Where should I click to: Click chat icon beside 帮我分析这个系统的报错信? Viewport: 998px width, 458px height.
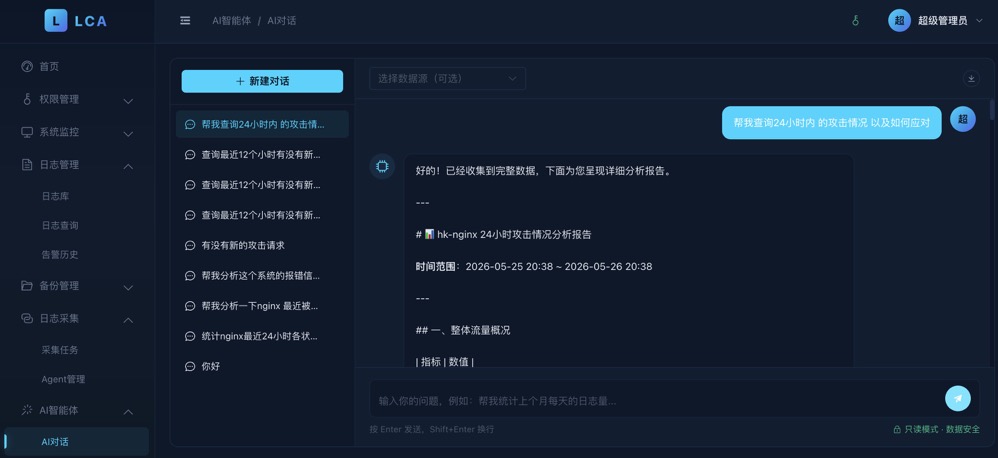(x=190, y=275)
